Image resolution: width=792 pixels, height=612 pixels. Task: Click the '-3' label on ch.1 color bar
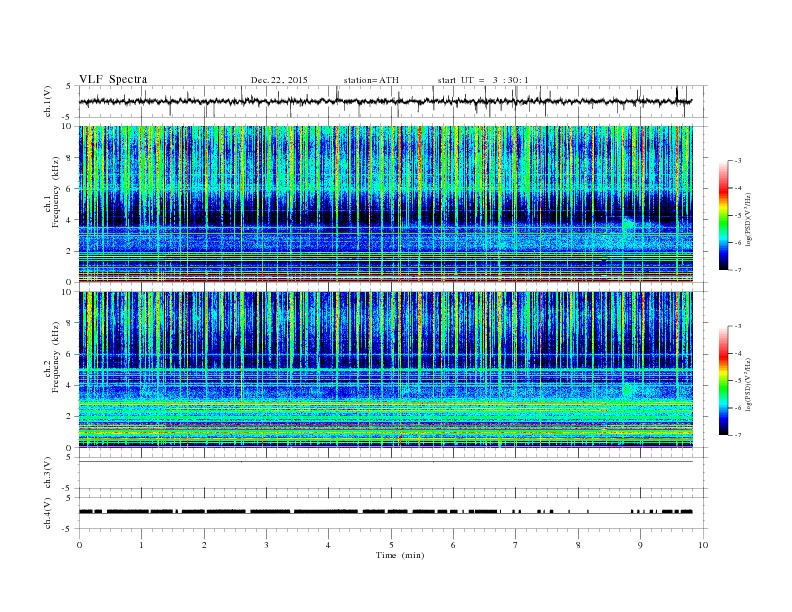pyautogui.click(x=738, y=161)
